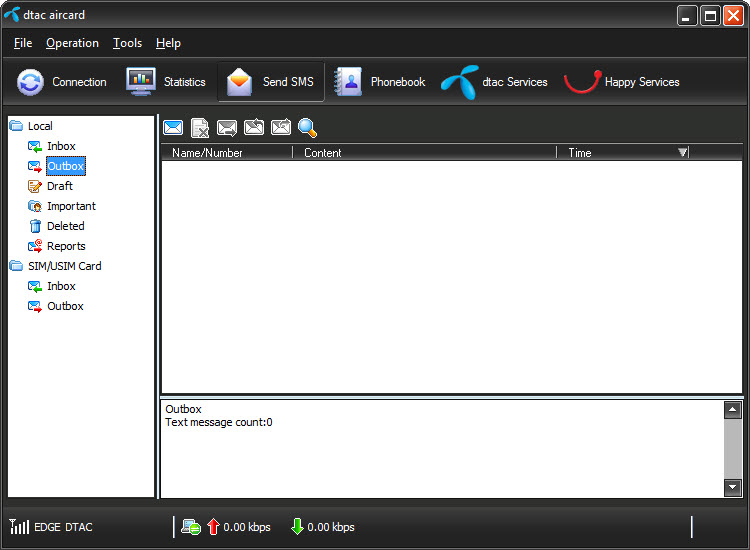Click the green download speed arrow

(297, 527)
